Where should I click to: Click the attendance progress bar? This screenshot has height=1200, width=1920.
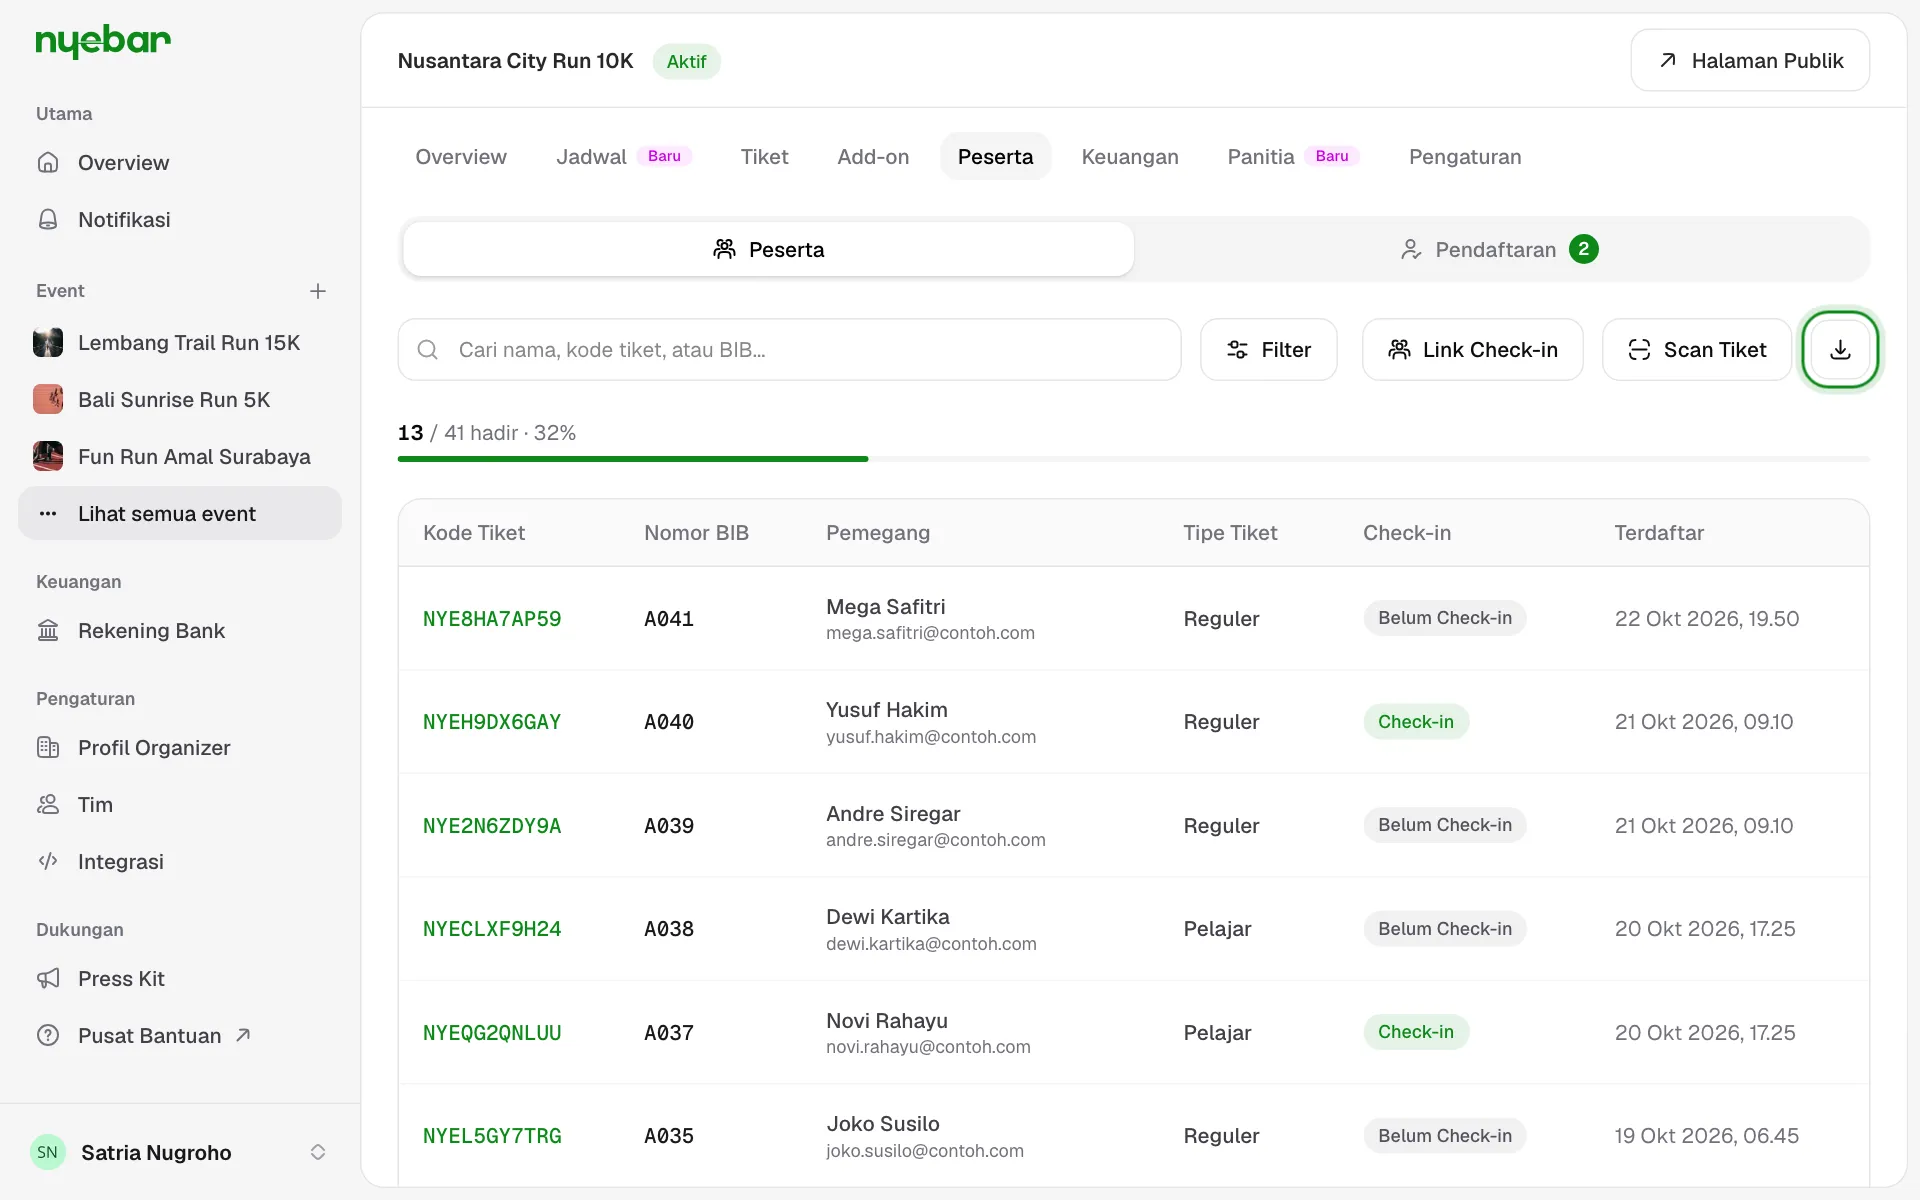coord(1133,459)
